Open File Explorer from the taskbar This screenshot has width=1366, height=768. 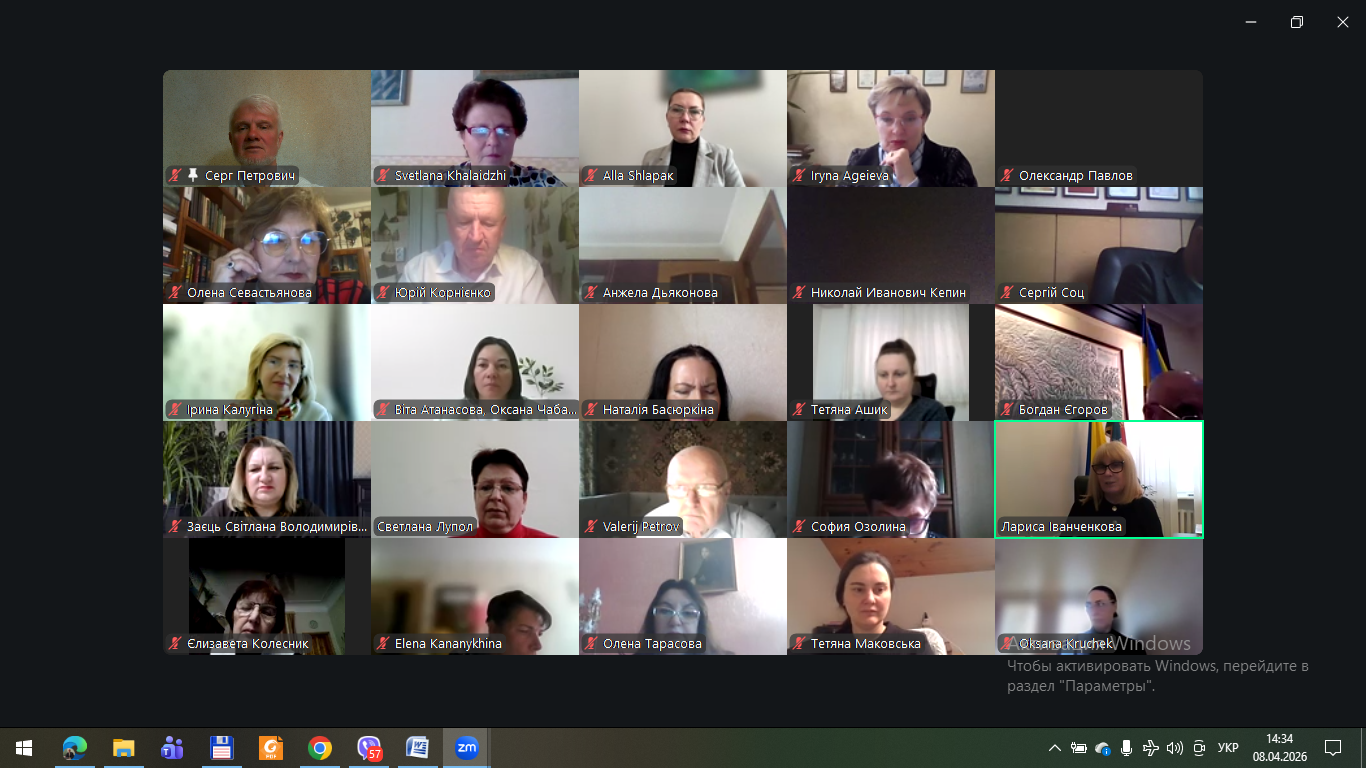point(123,748)
